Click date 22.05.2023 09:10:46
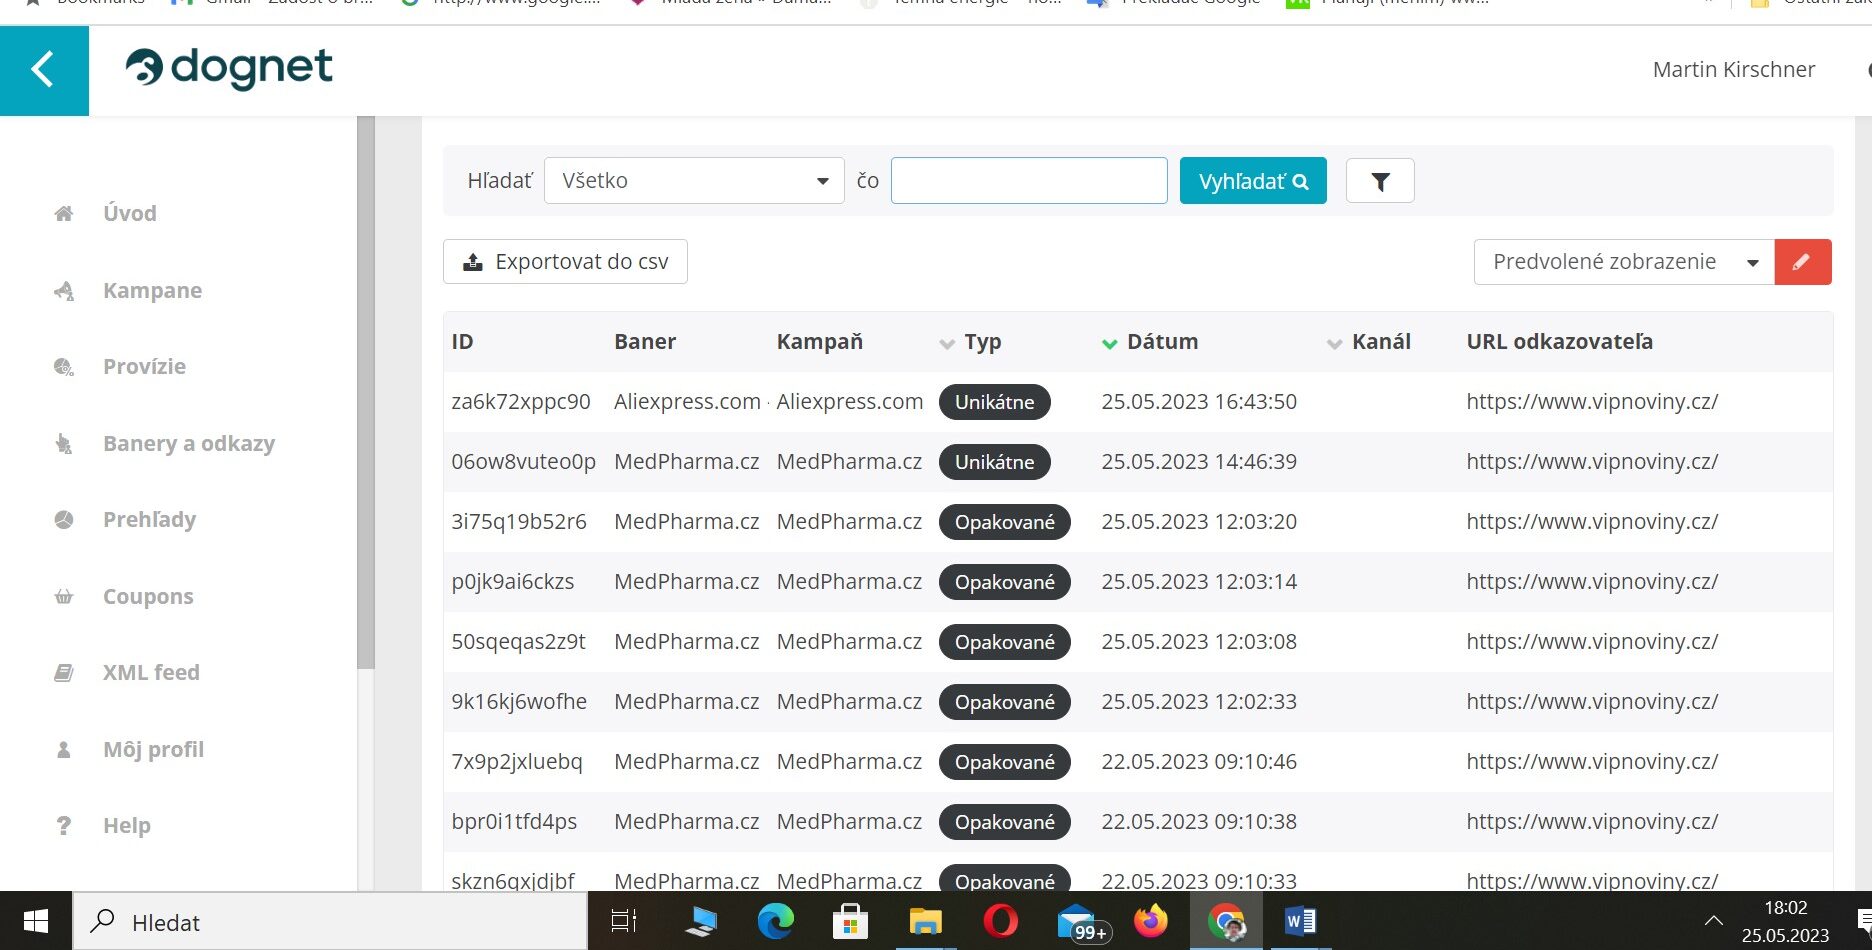1872x950 pixels. pyautogui.click(x=1199, y=762)
